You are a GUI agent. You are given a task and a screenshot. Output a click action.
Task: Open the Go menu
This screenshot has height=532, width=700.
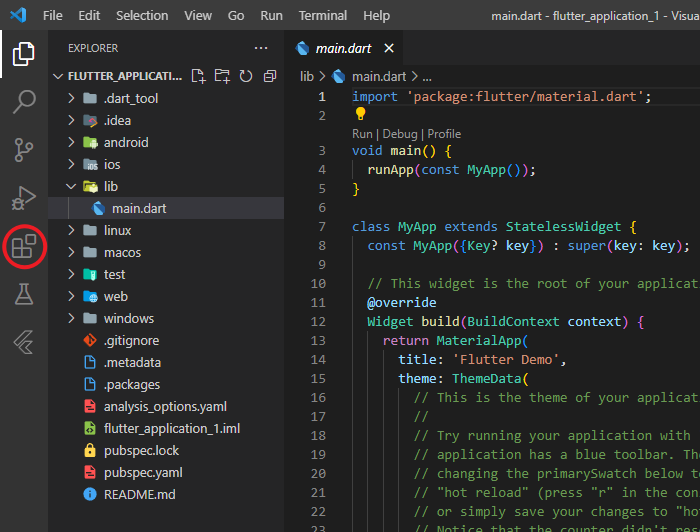(x=236, y=16)
